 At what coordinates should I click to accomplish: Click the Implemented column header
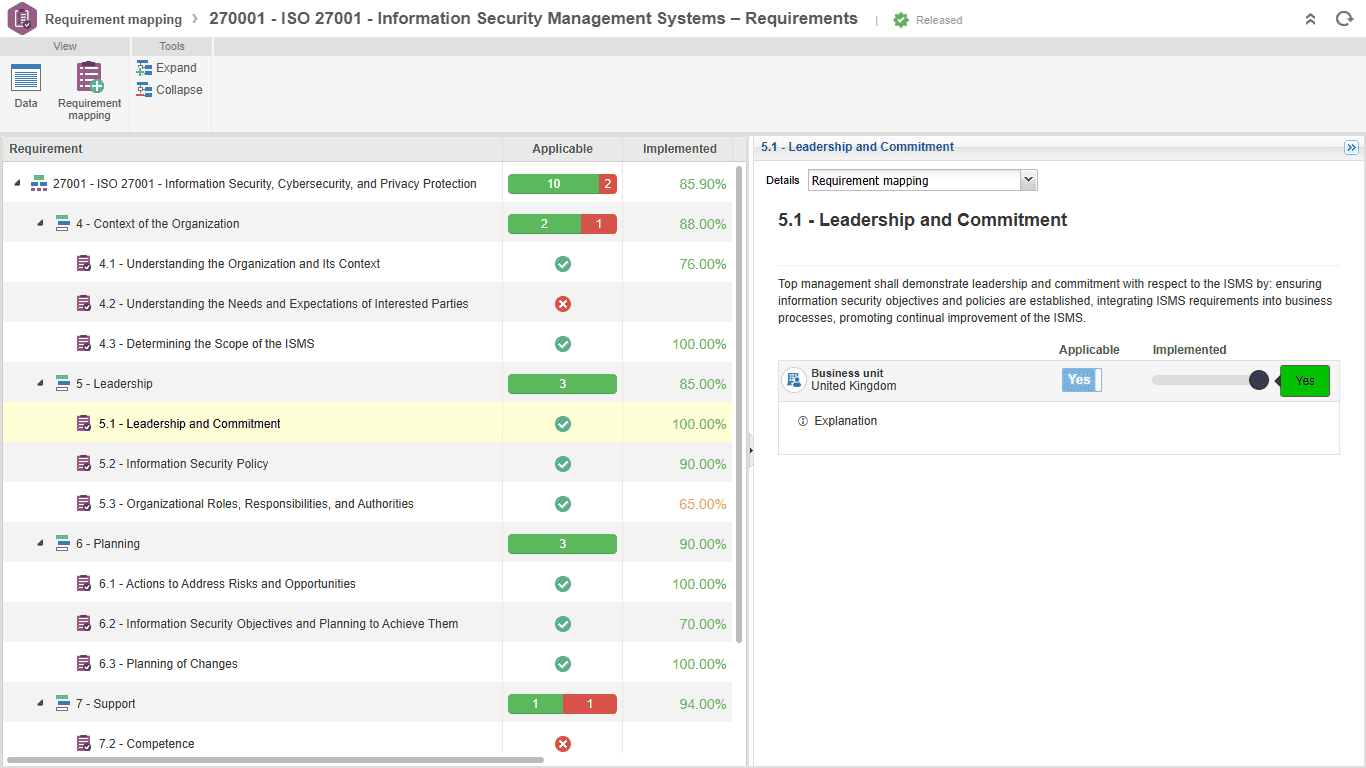pyautogui.click(x=680, y=149)
